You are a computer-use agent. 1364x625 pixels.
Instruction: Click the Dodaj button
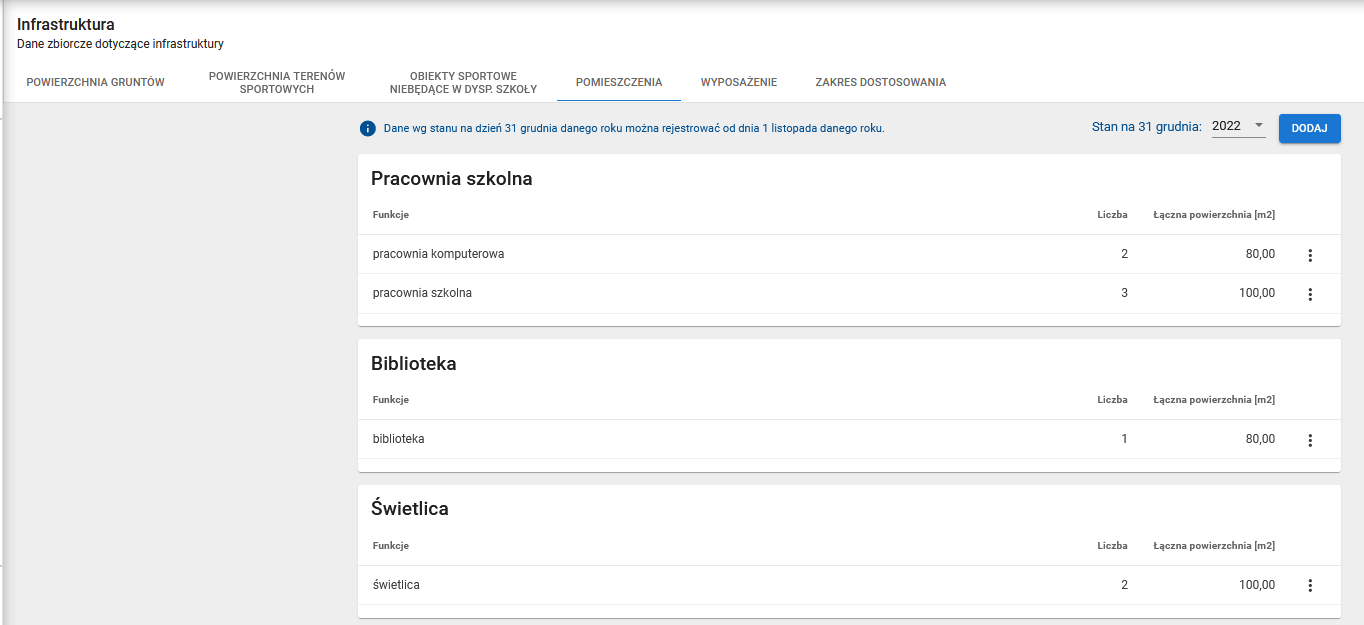coord(1309,128)
